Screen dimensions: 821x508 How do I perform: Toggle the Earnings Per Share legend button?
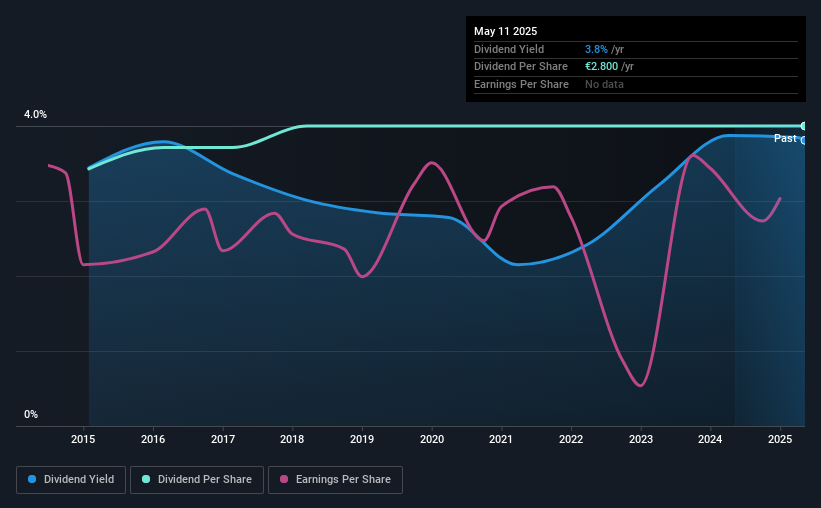pyautogui.click(x=335, y=480)
